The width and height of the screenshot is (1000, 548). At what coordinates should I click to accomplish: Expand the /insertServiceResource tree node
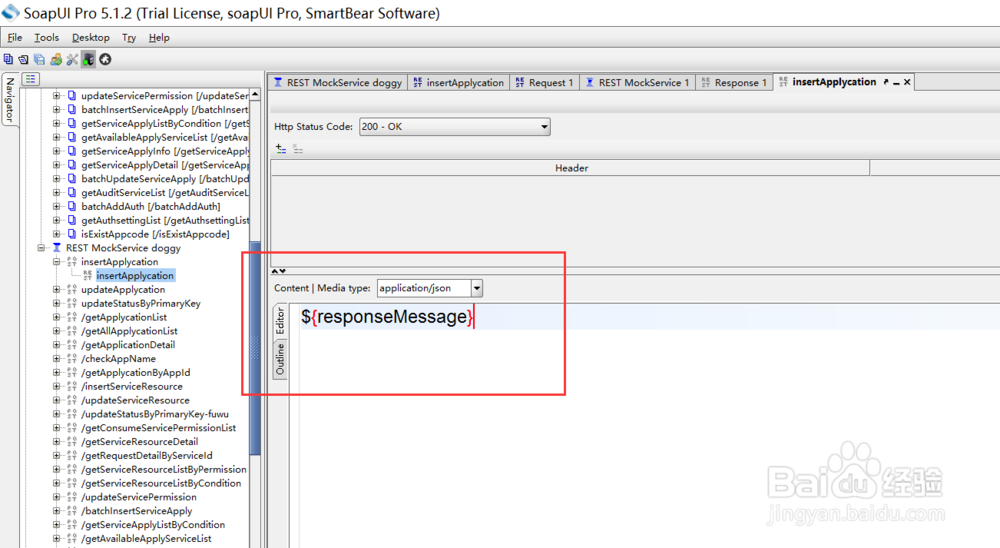57,386
